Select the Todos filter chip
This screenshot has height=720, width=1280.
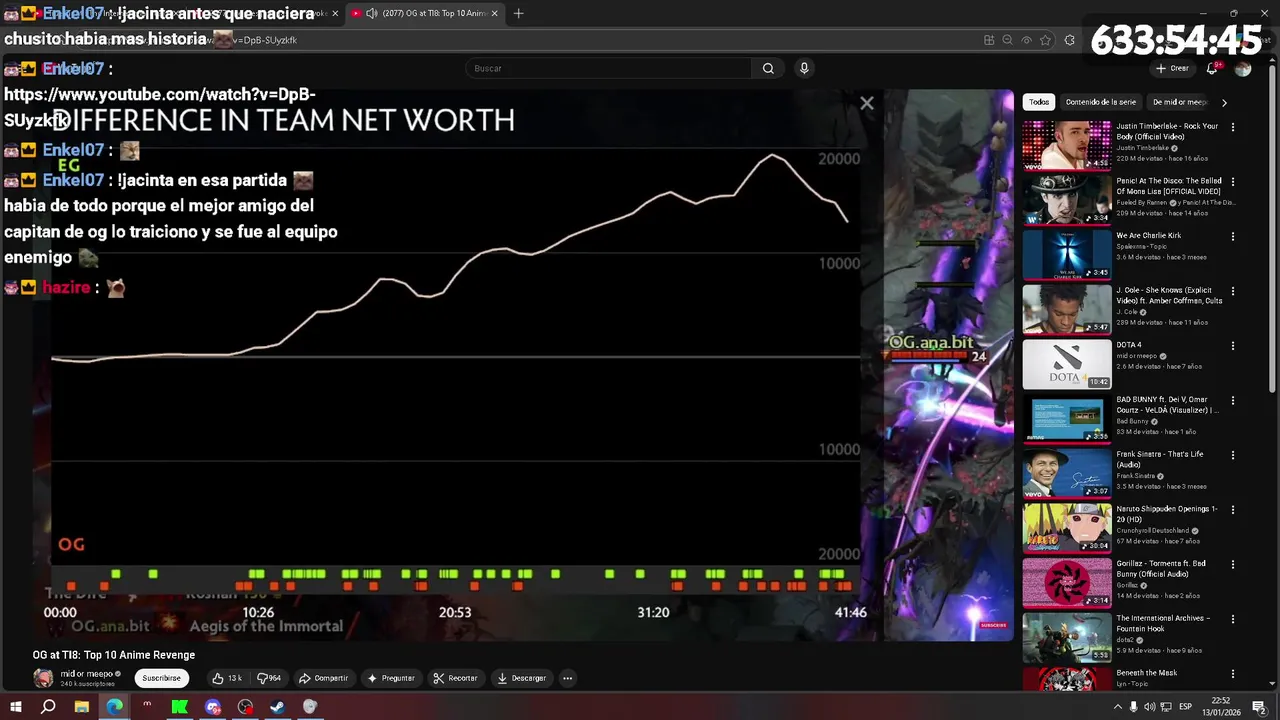[1039, 102]
